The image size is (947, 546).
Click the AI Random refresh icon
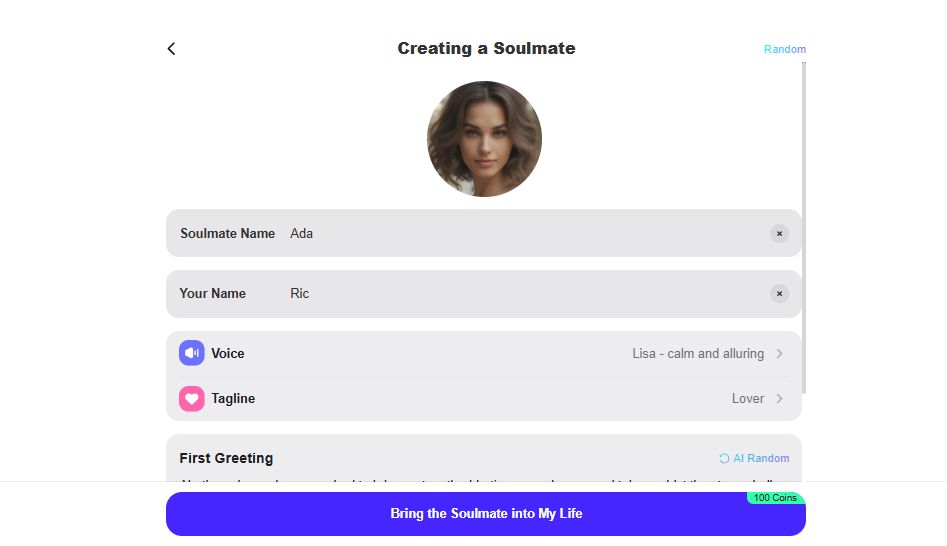point(724,459)
